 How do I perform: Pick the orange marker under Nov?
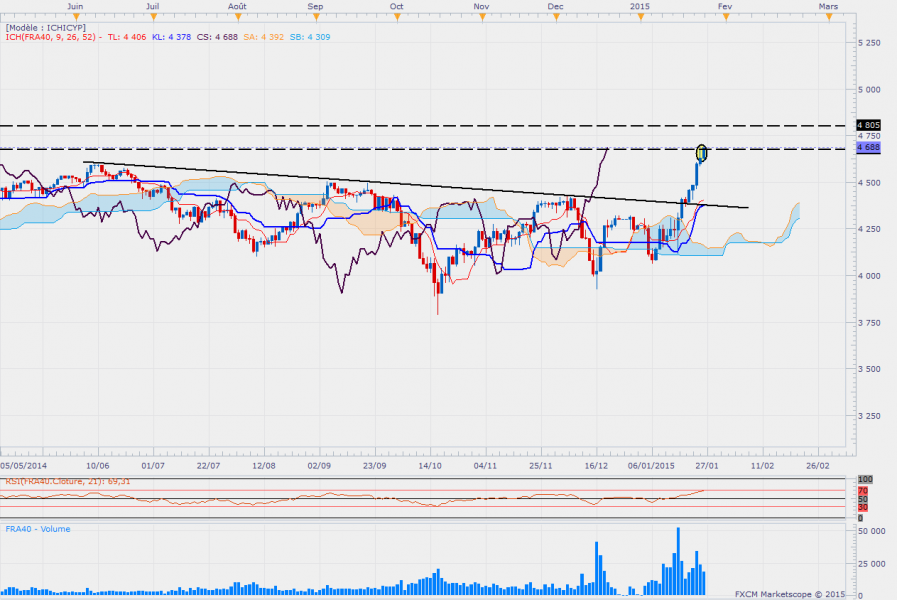(x=482, y=18)
